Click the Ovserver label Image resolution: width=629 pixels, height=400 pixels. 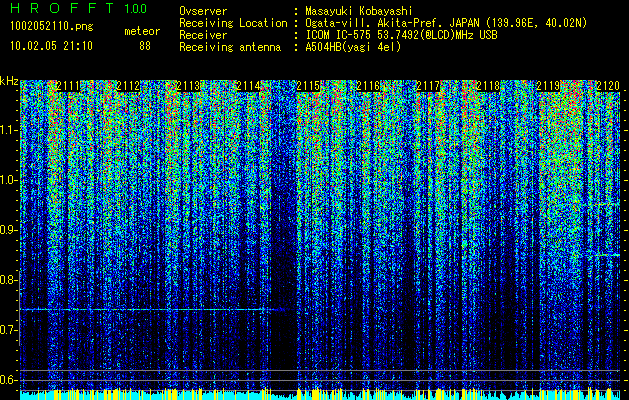203,11
